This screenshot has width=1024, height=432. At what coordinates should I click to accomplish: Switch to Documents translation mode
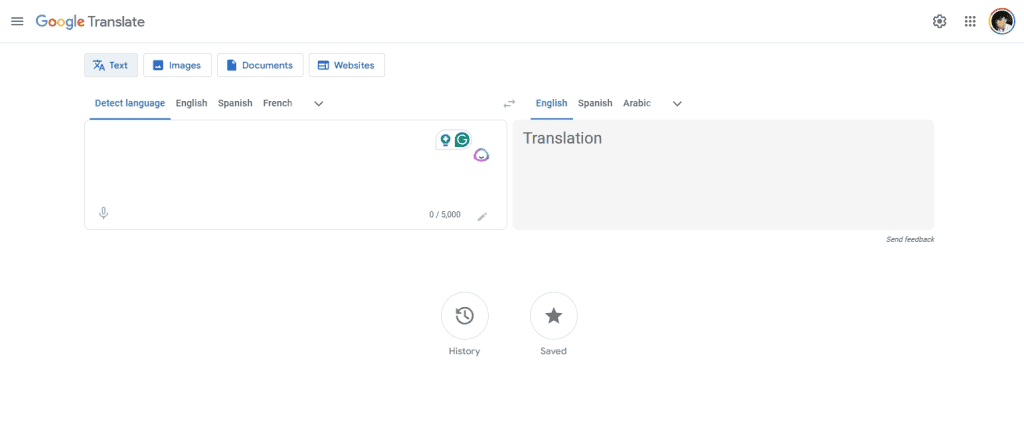pos(260,65)
